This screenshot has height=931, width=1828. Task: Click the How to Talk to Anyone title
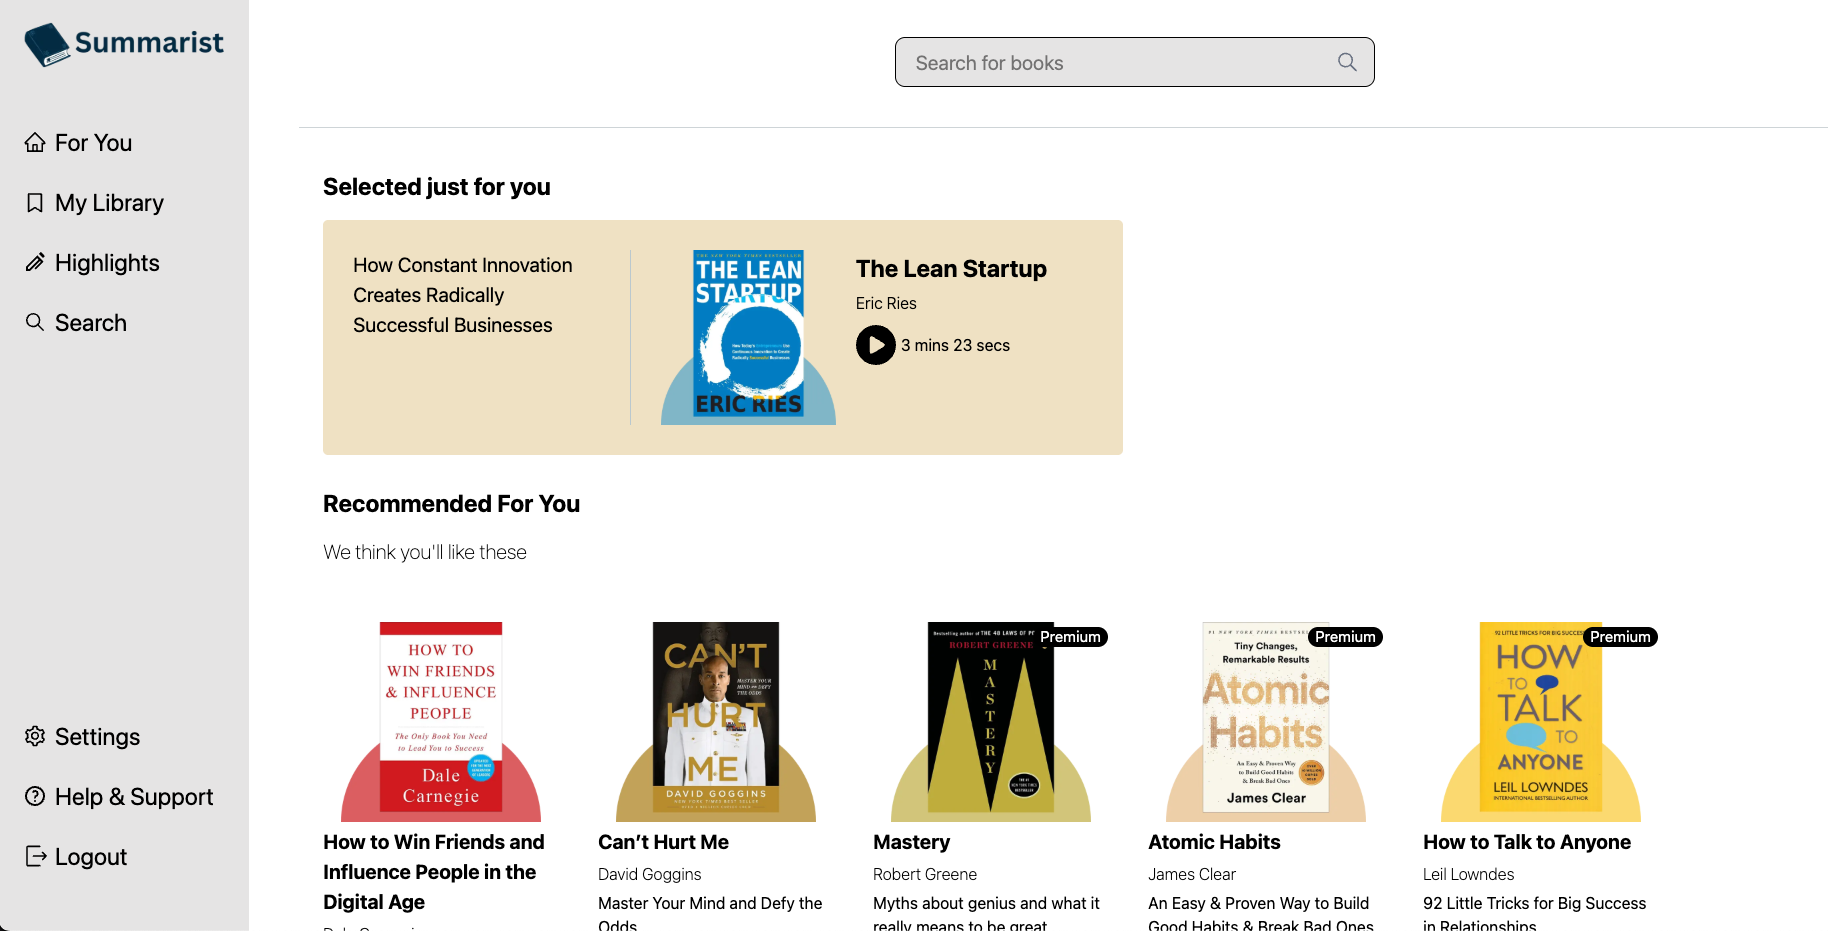coord(1526,842)
